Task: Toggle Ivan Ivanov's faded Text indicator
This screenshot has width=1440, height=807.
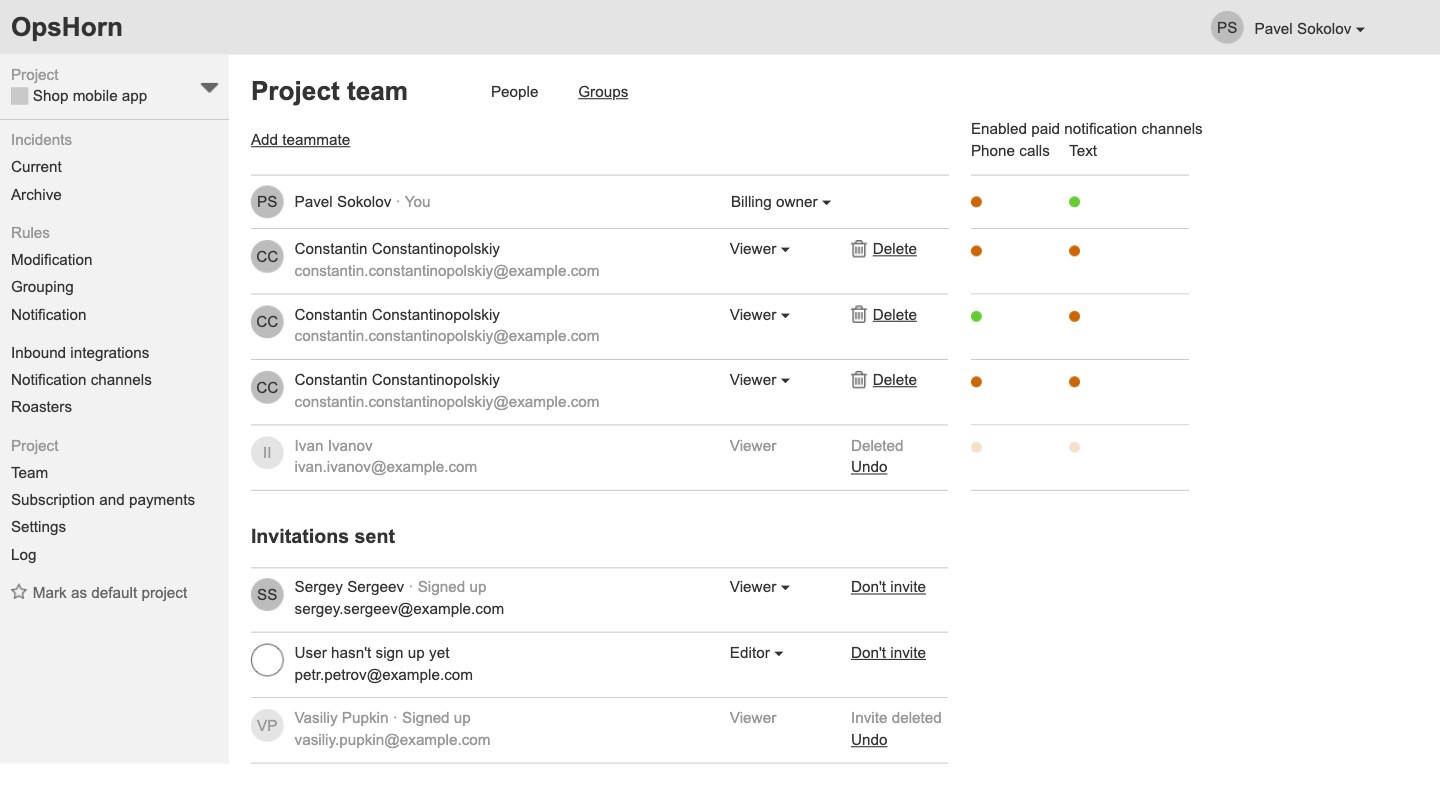Action: pos(1074,447)
